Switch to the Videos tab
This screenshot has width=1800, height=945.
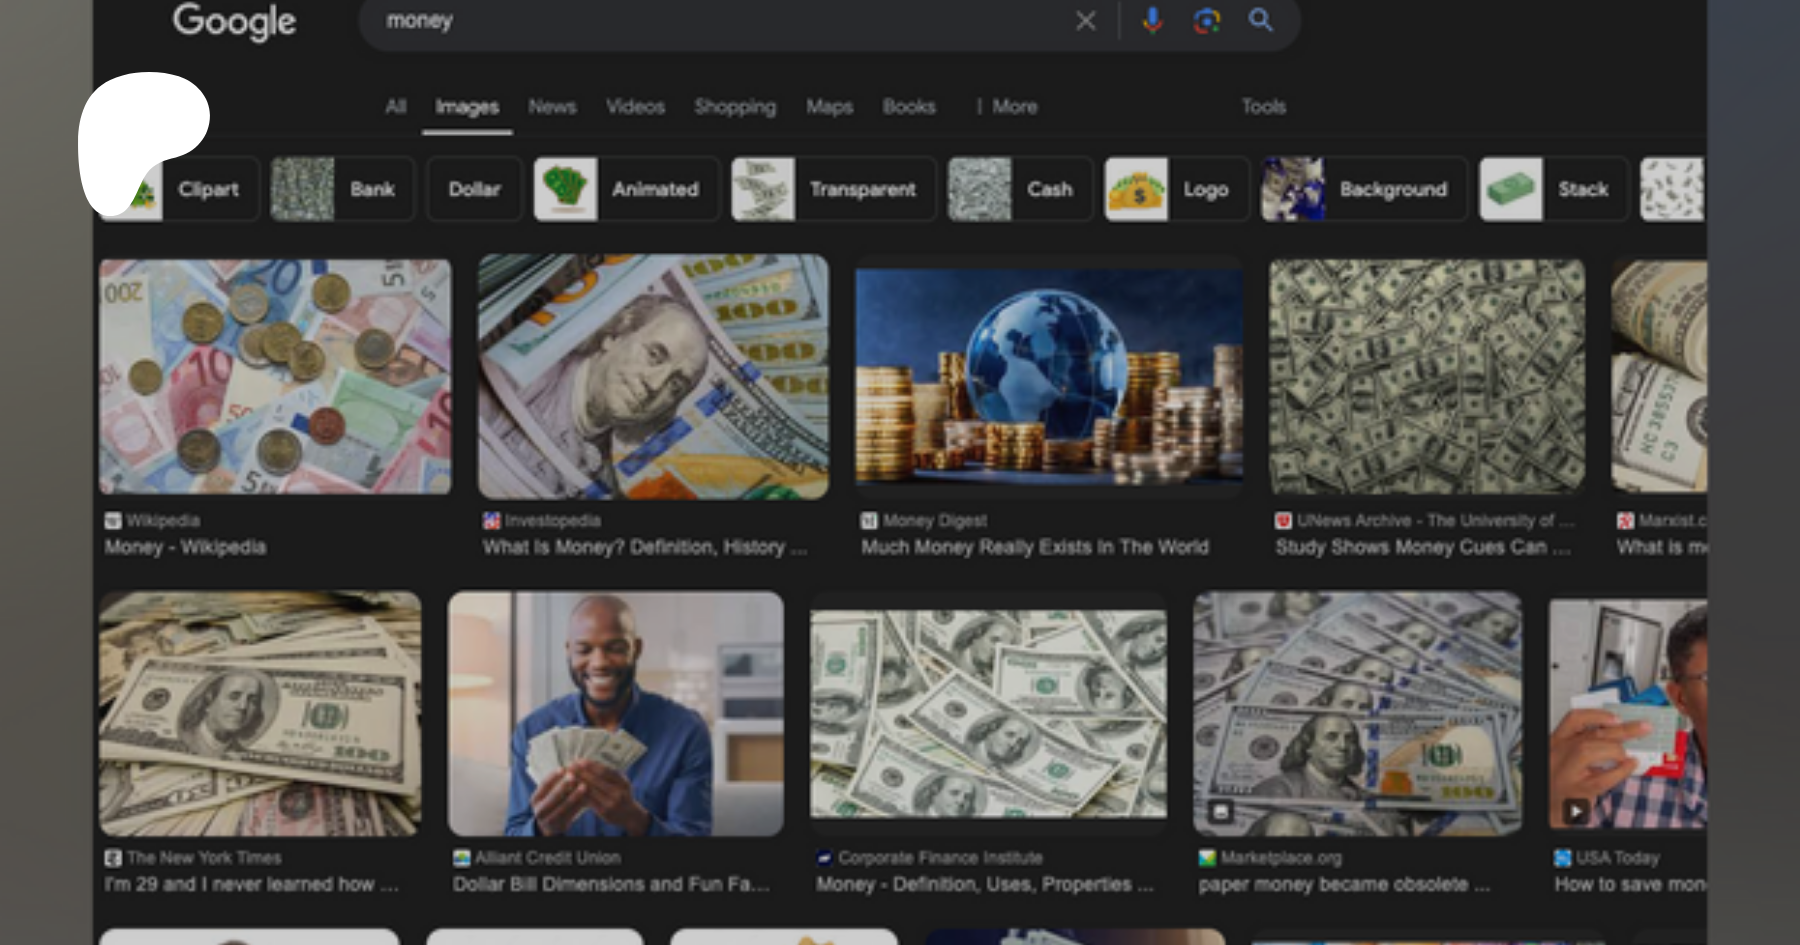coord(635,106)
